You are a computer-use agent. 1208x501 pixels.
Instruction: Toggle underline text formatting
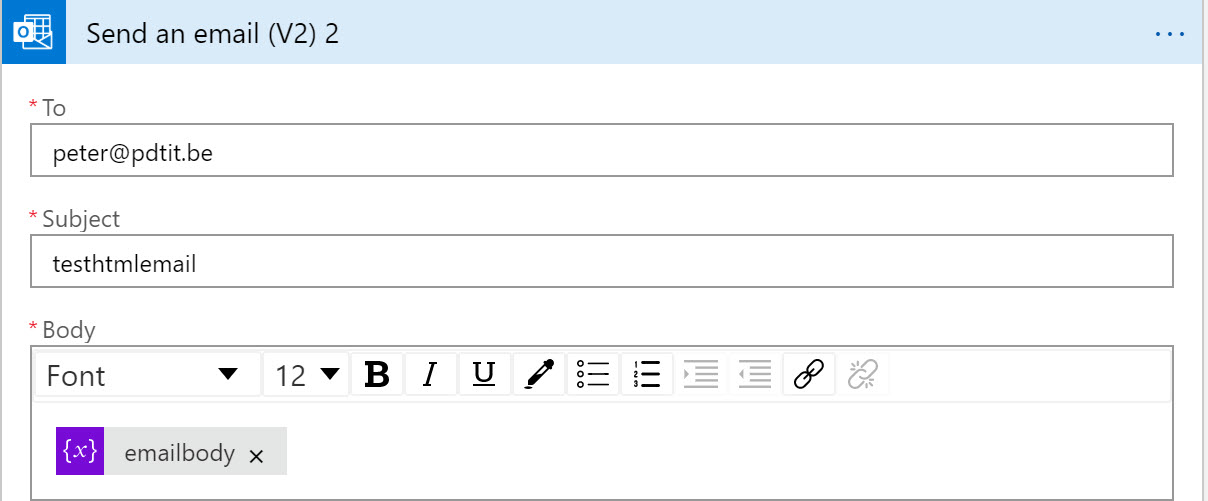[484, 375]
